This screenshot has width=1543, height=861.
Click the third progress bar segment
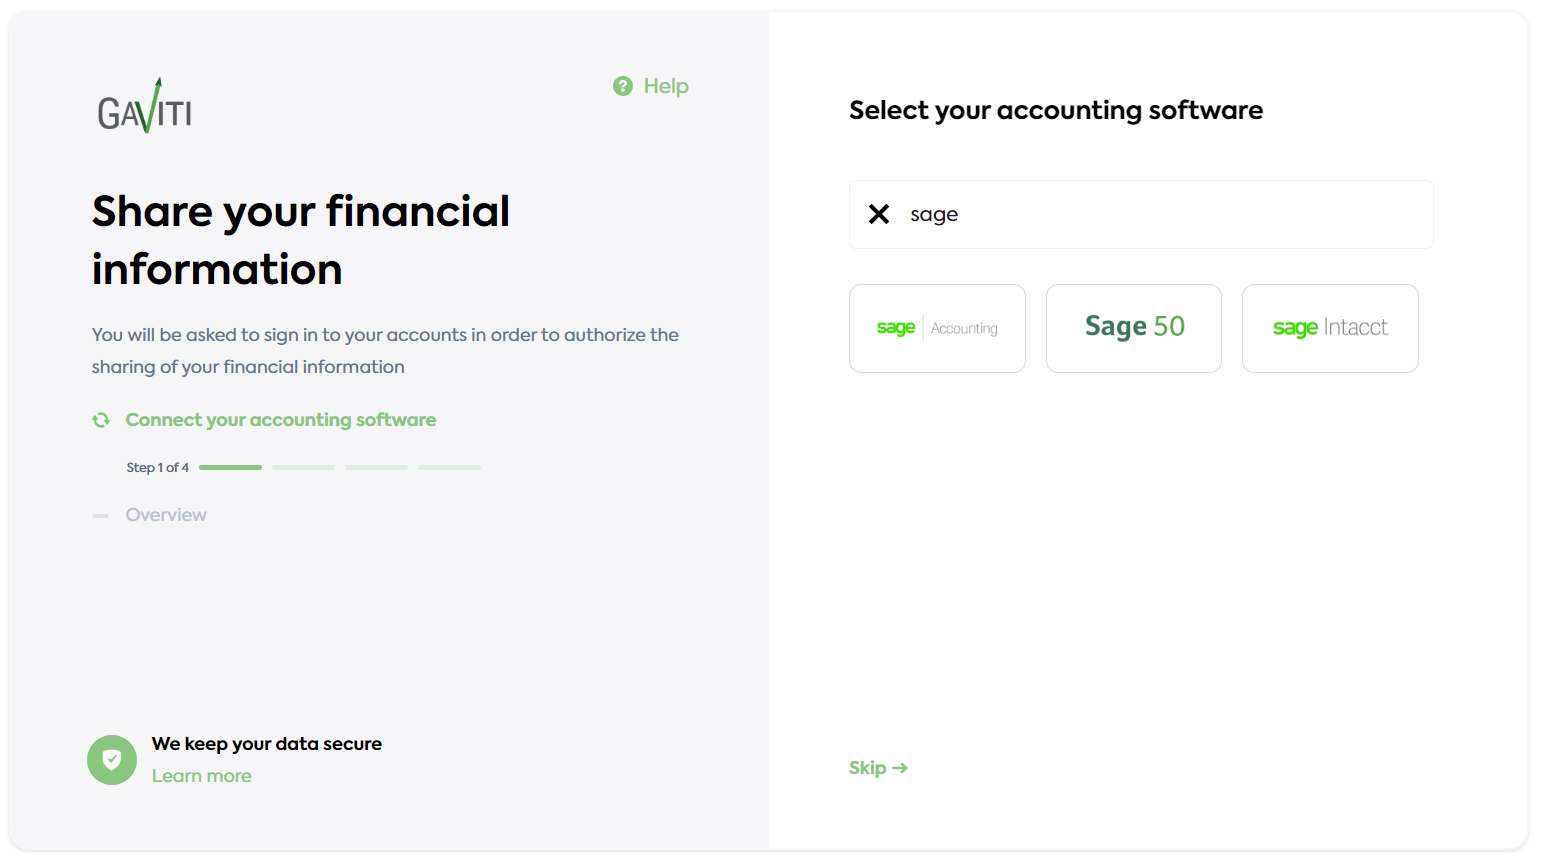376,467
